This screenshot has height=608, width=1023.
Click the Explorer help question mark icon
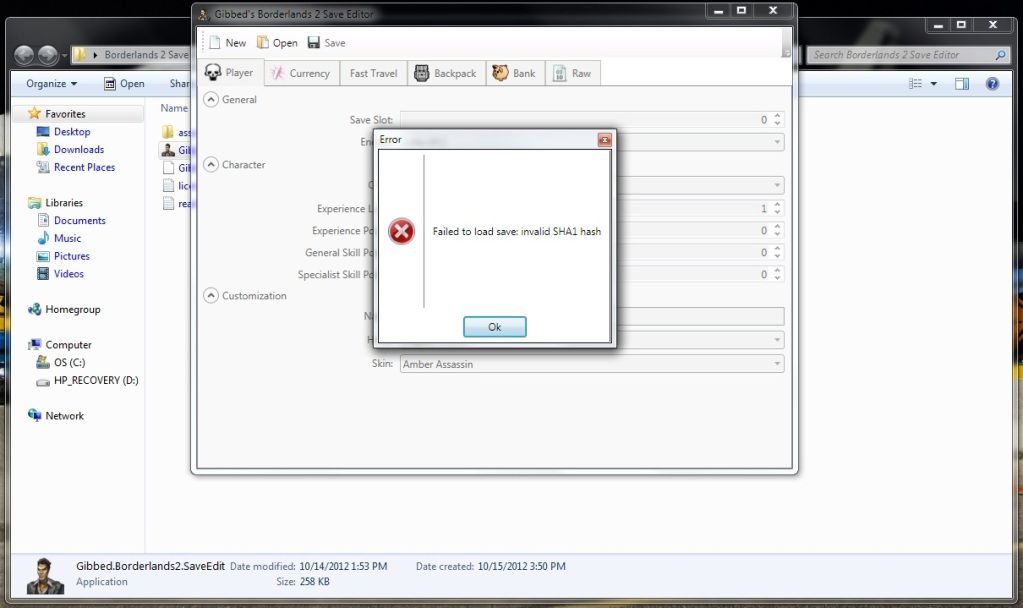tap(992, 84)
